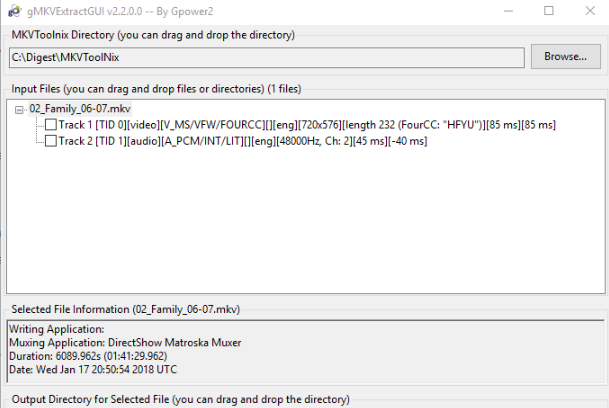Select the Track 2 PCM audio row text
The width and height of the screenshot is (609, 408).
243,141
